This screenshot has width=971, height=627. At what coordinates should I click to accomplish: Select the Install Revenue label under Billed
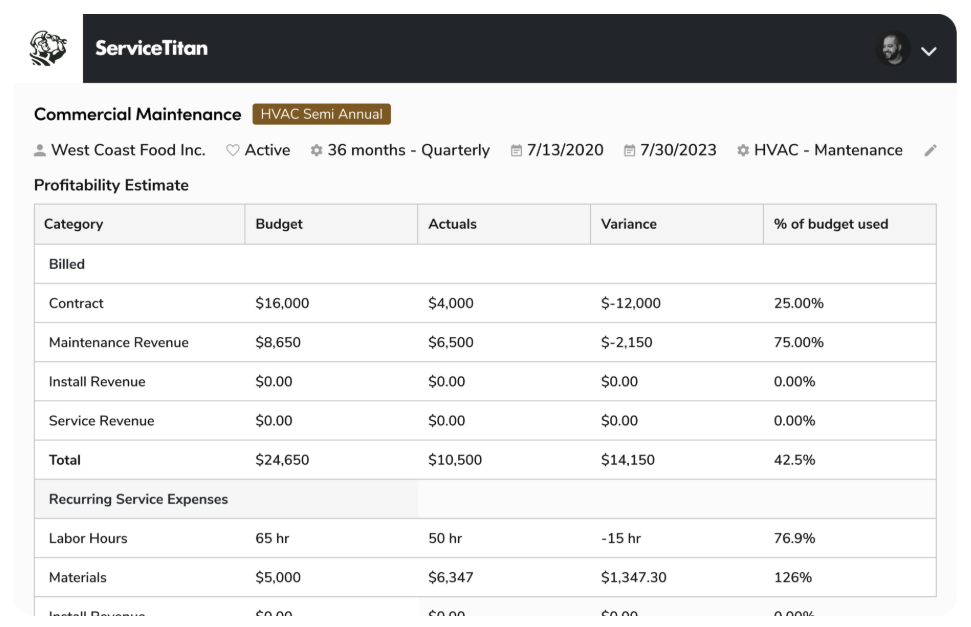(x=97, y=381)
